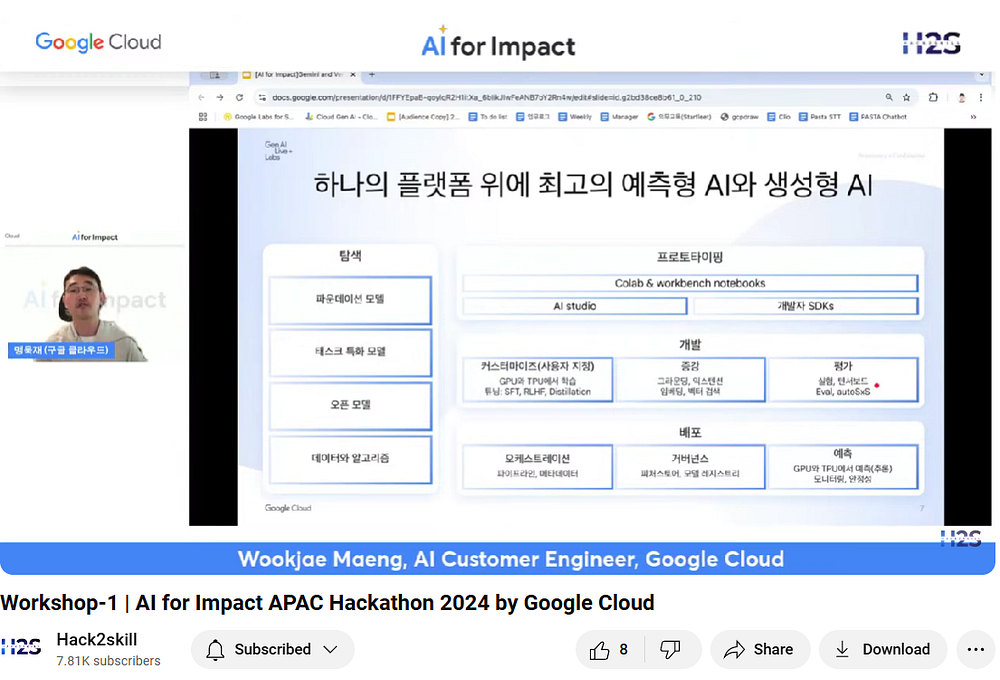Click the 데이터와 알고리즘 box
The image size is (1000, 680).
coord(350,459)
